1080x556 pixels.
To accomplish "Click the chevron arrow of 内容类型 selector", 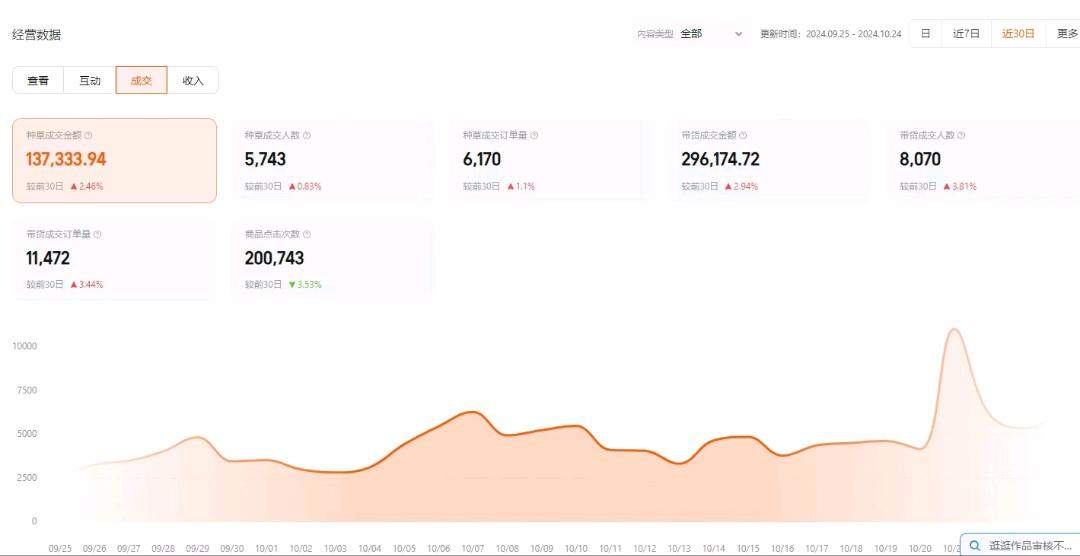I will click(739, 33).
